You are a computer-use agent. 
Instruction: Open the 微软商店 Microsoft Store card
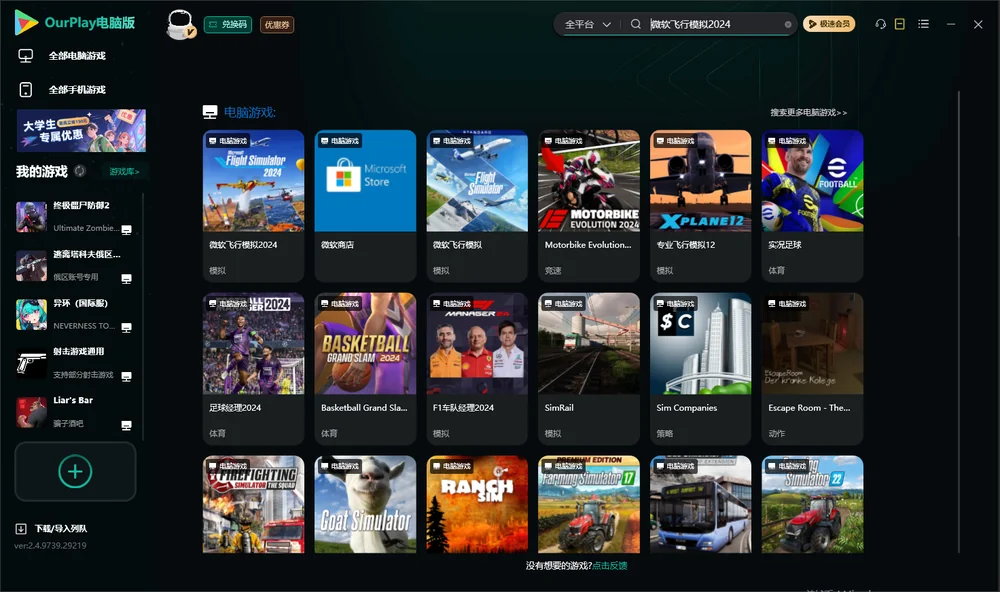click(x=365, y=205)
